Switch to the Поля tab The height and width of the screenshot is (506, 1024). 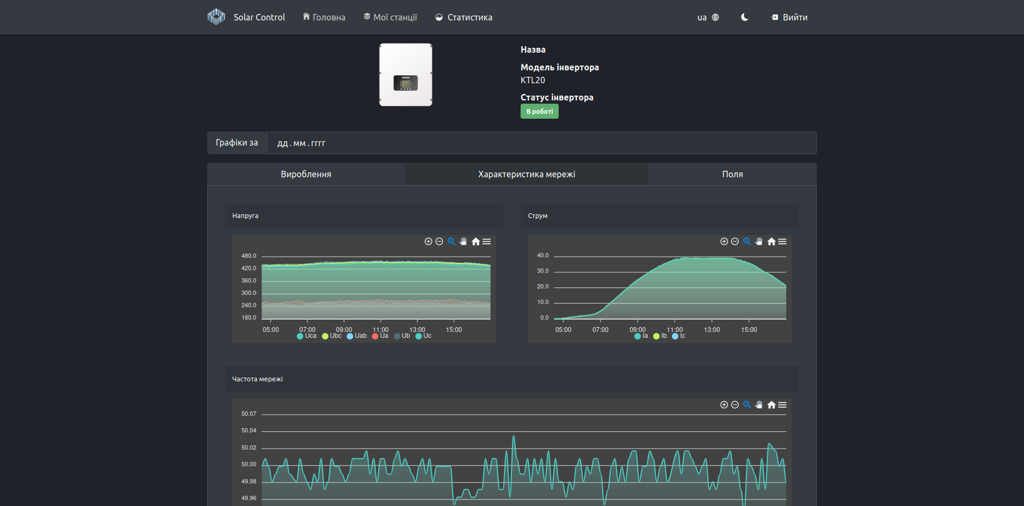[732, 174]
